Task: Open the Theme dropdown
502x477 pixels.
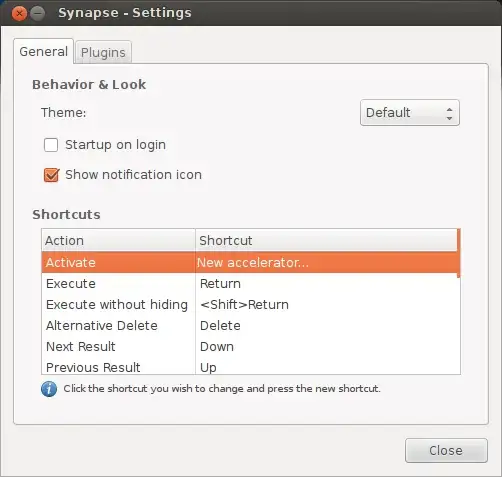Action: 410,113
